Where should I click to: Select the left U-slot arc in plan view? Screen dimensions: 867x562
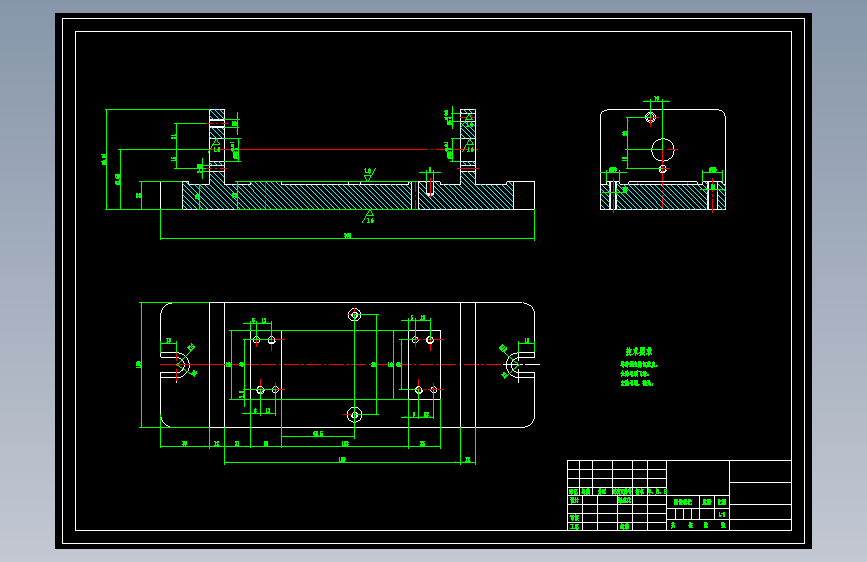pyautogui.click(x=183, y=365)
